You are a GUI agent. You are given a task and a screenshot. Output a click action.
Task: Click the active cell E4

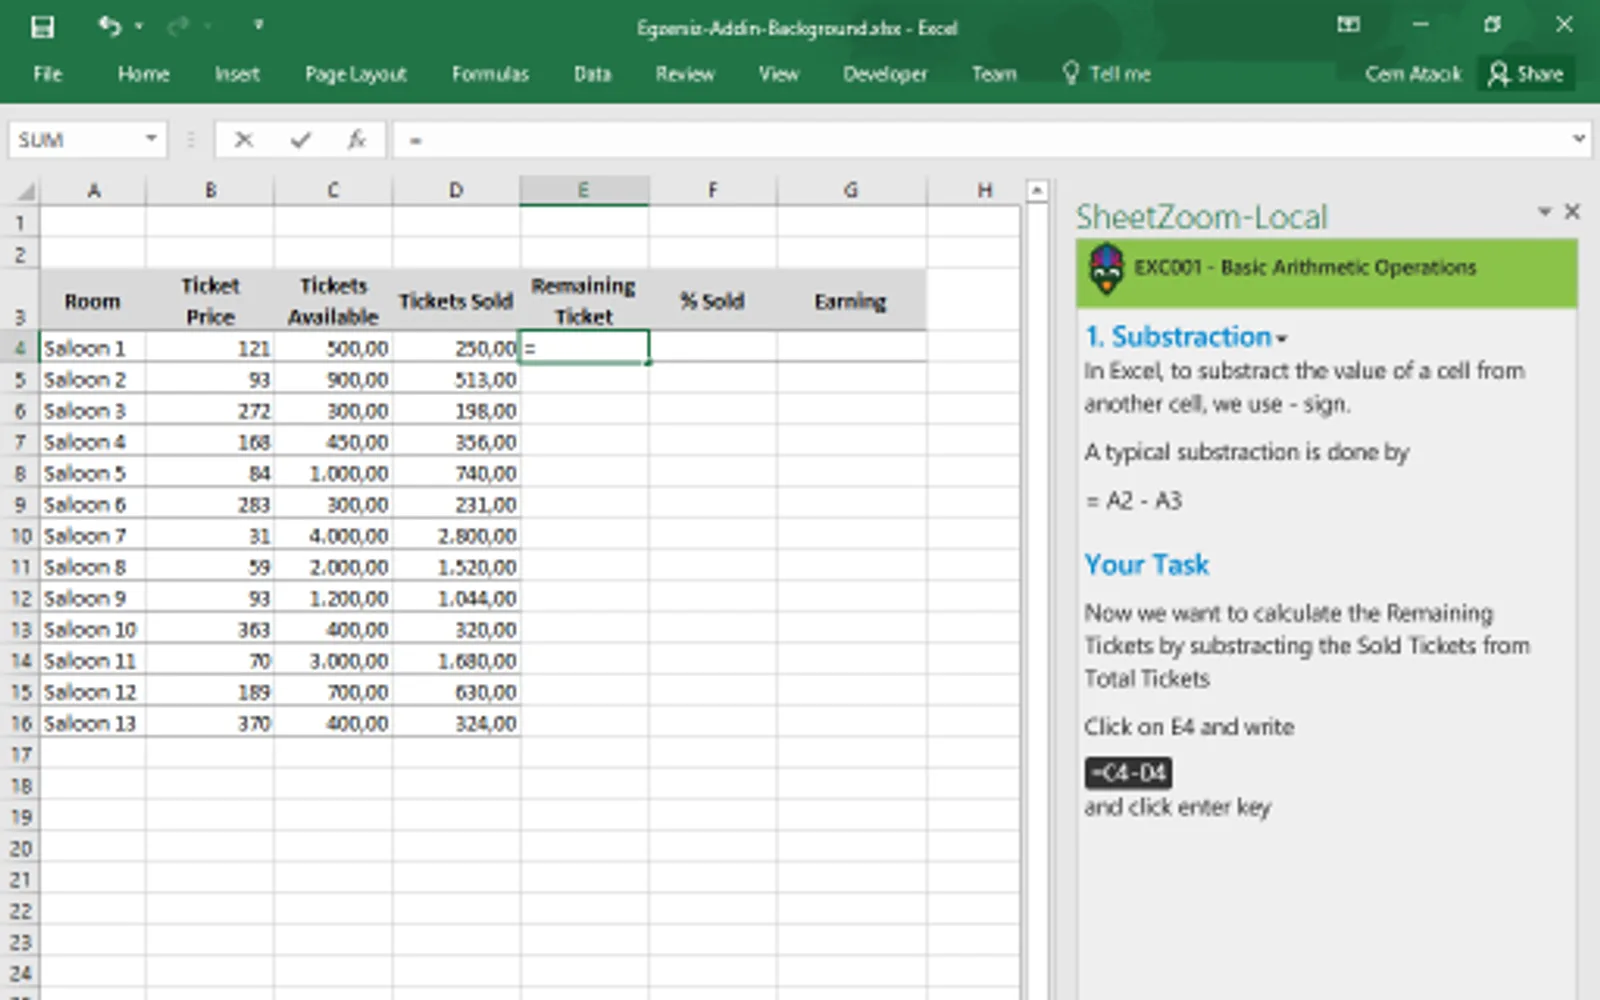584,348
